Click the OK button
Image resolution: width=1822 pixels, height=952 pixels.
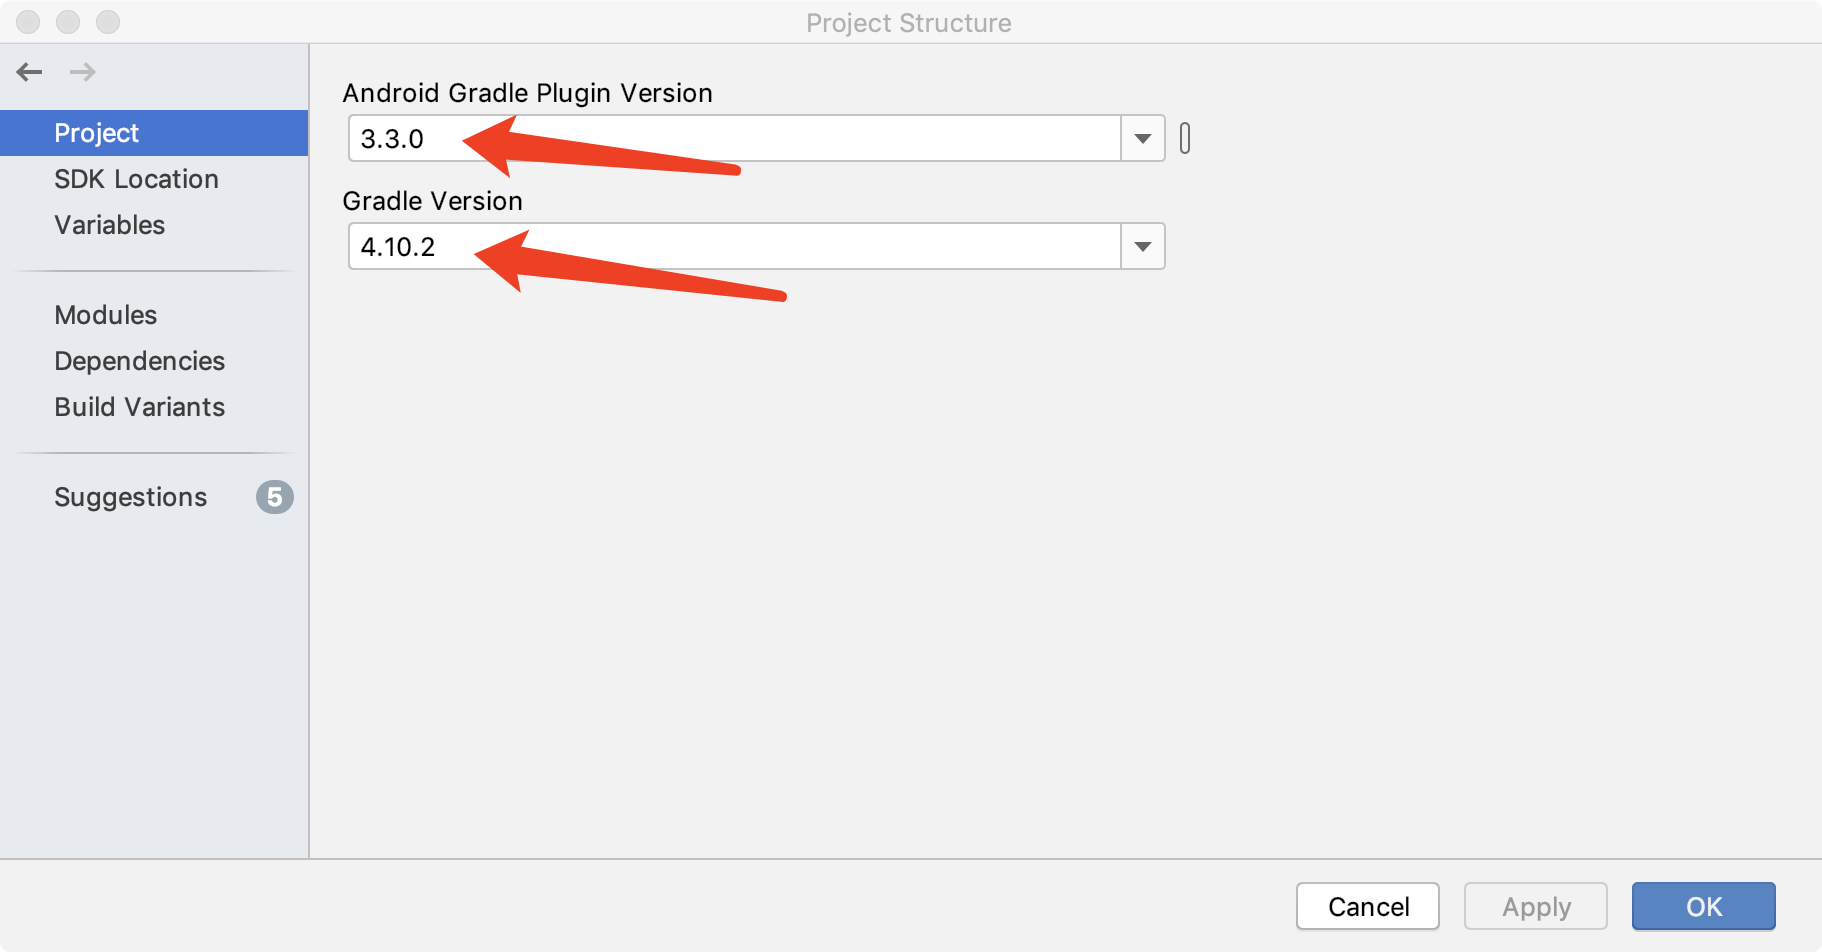[1704, 907]
